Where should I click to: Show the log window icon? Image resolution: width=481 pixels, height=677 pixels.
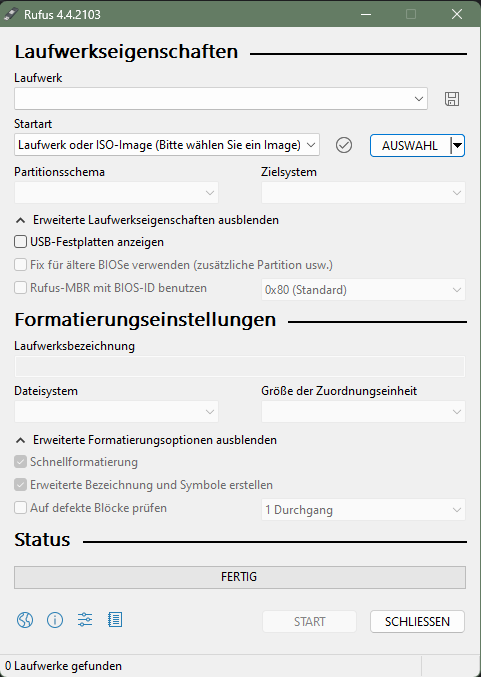click(x=115, y=620)
